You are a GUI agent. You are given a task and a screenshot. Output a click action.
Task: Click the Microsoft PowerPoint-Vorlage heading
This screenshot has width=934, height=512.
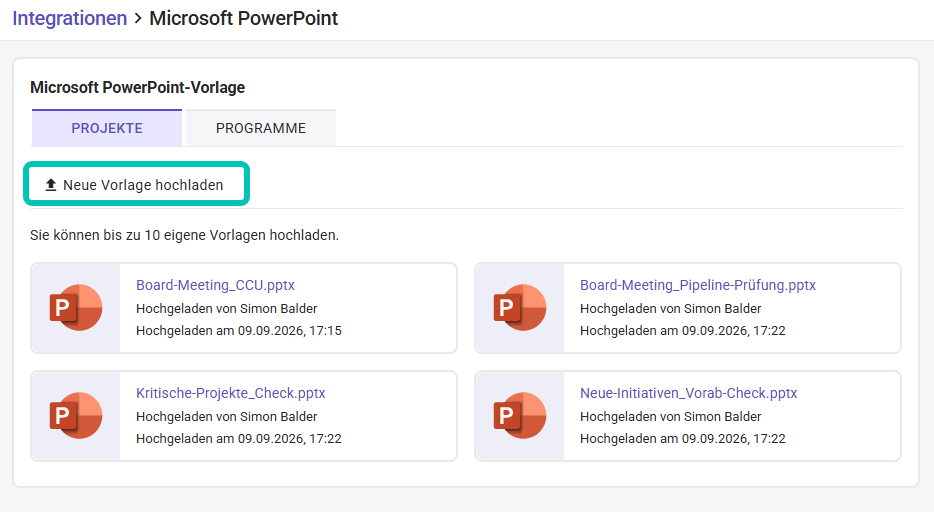pyautogui.click(x=138, y=88)
